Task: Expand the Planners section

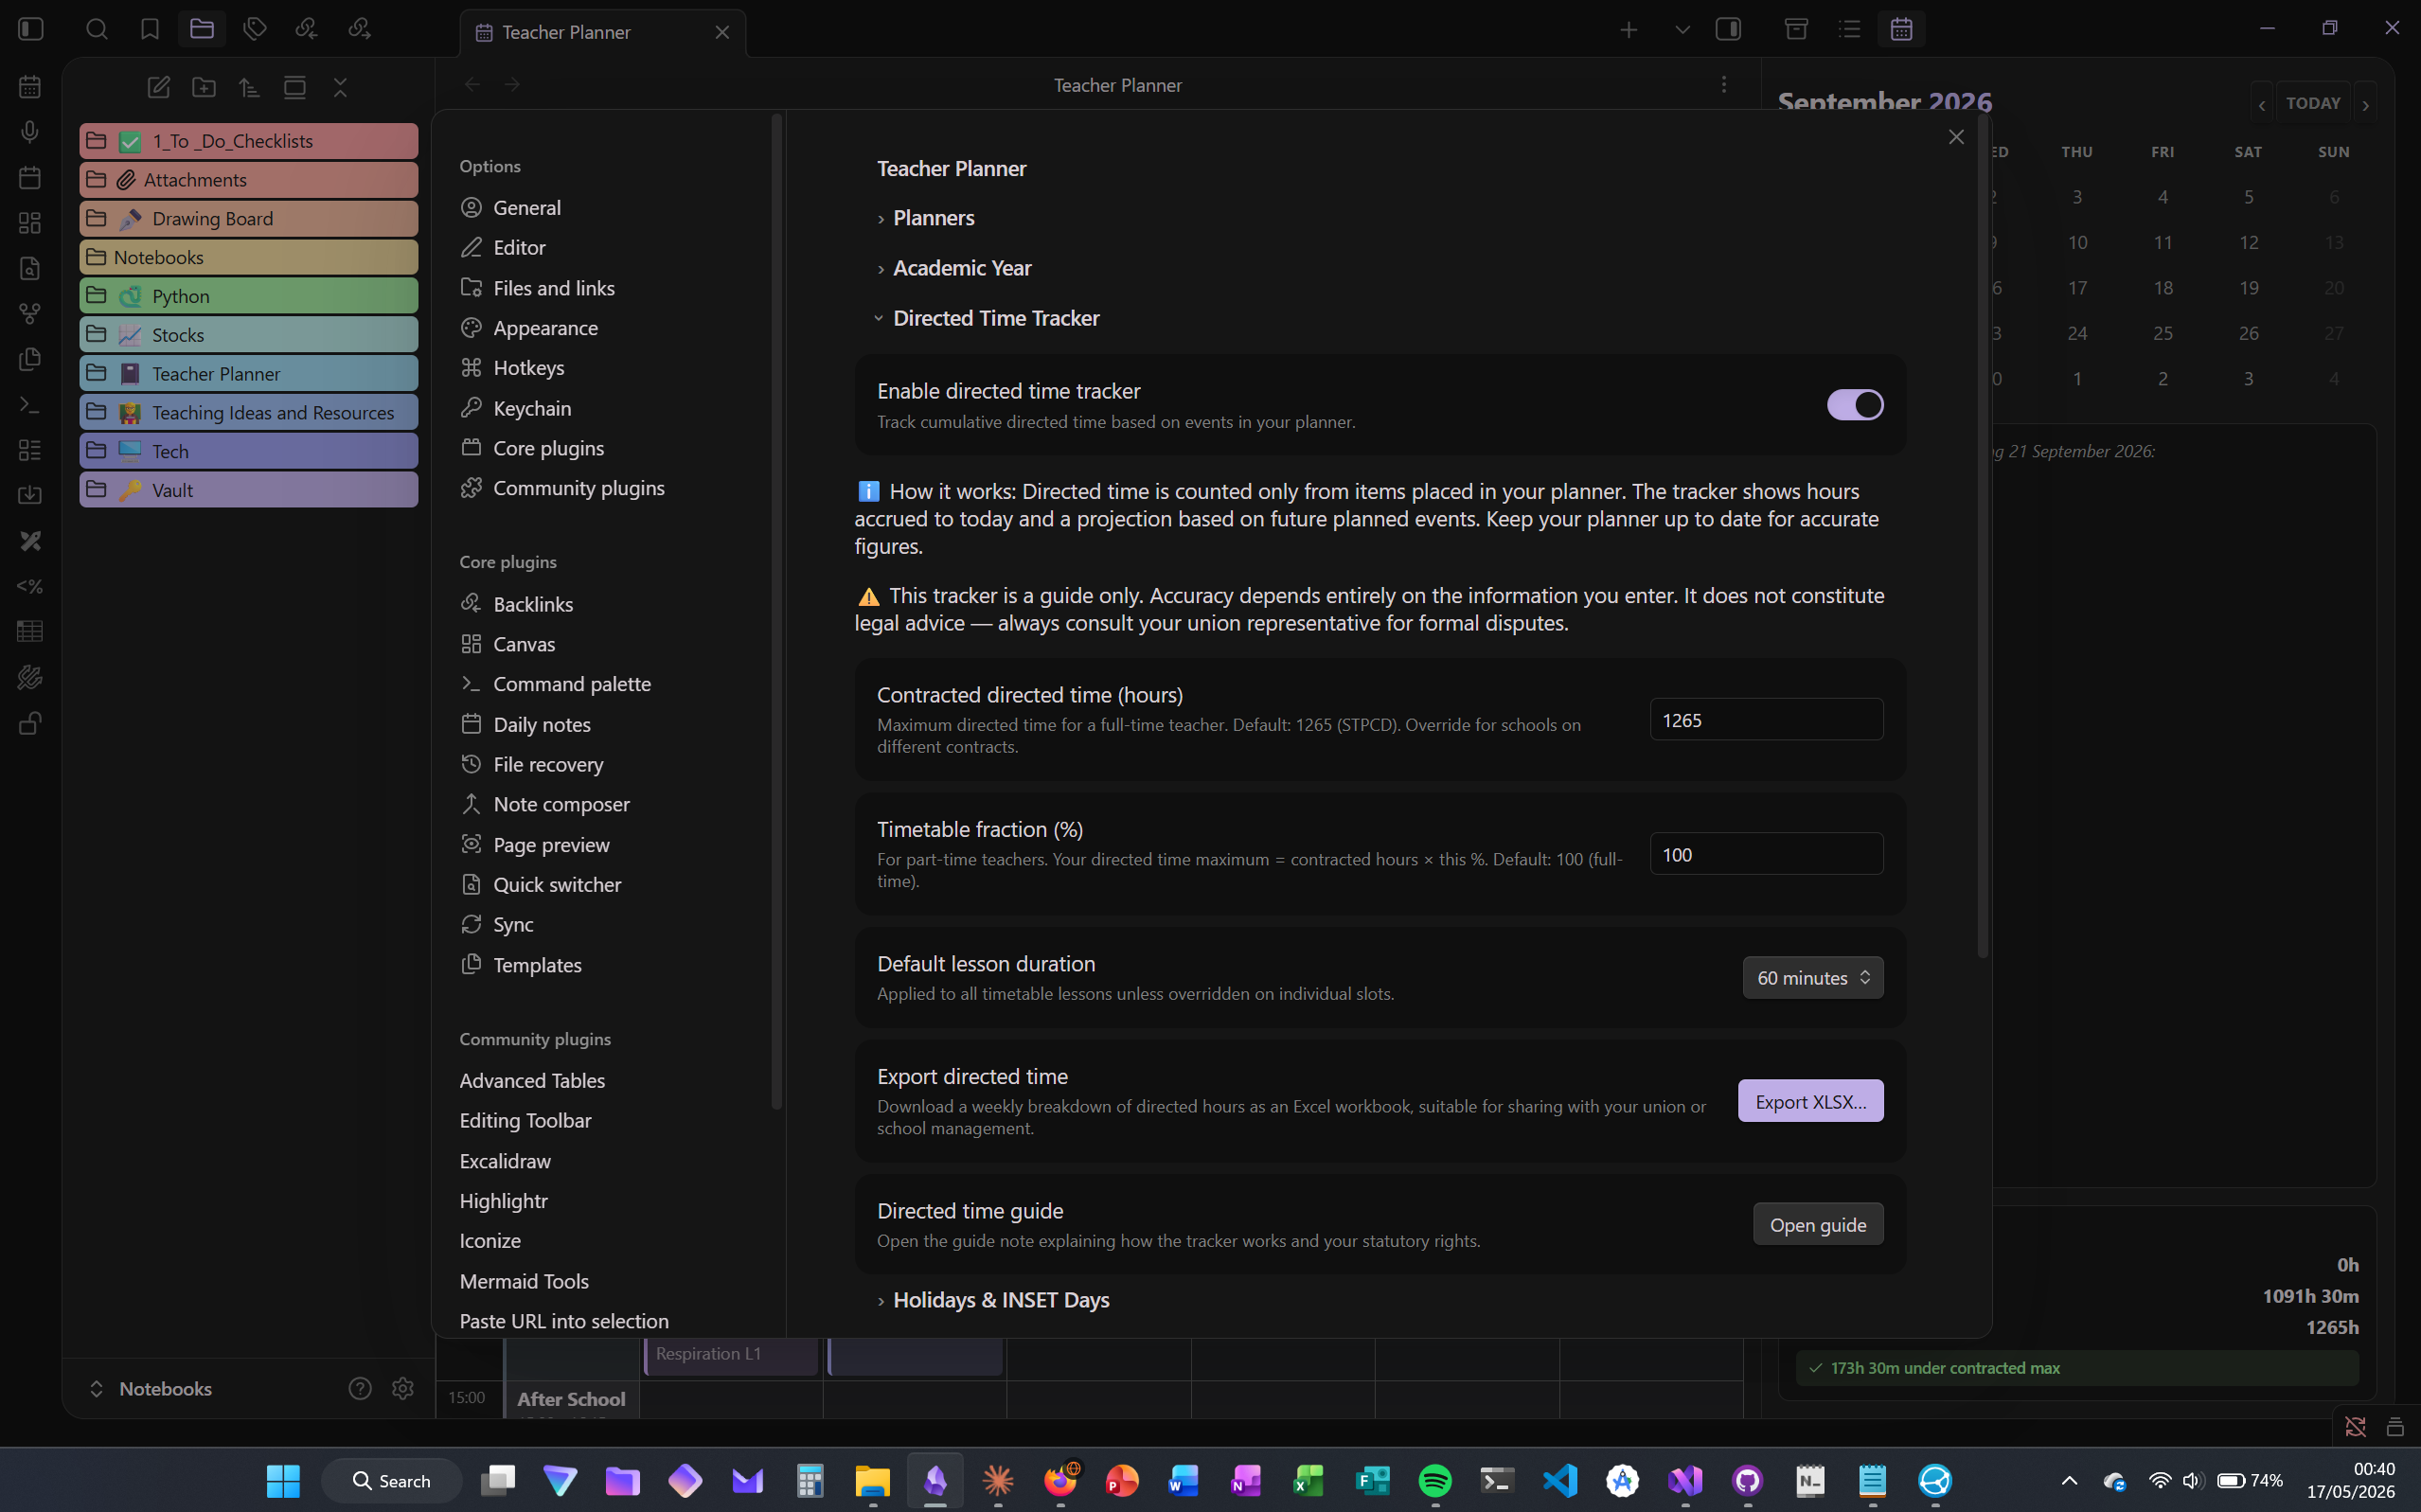Action: tap(933, 218)
